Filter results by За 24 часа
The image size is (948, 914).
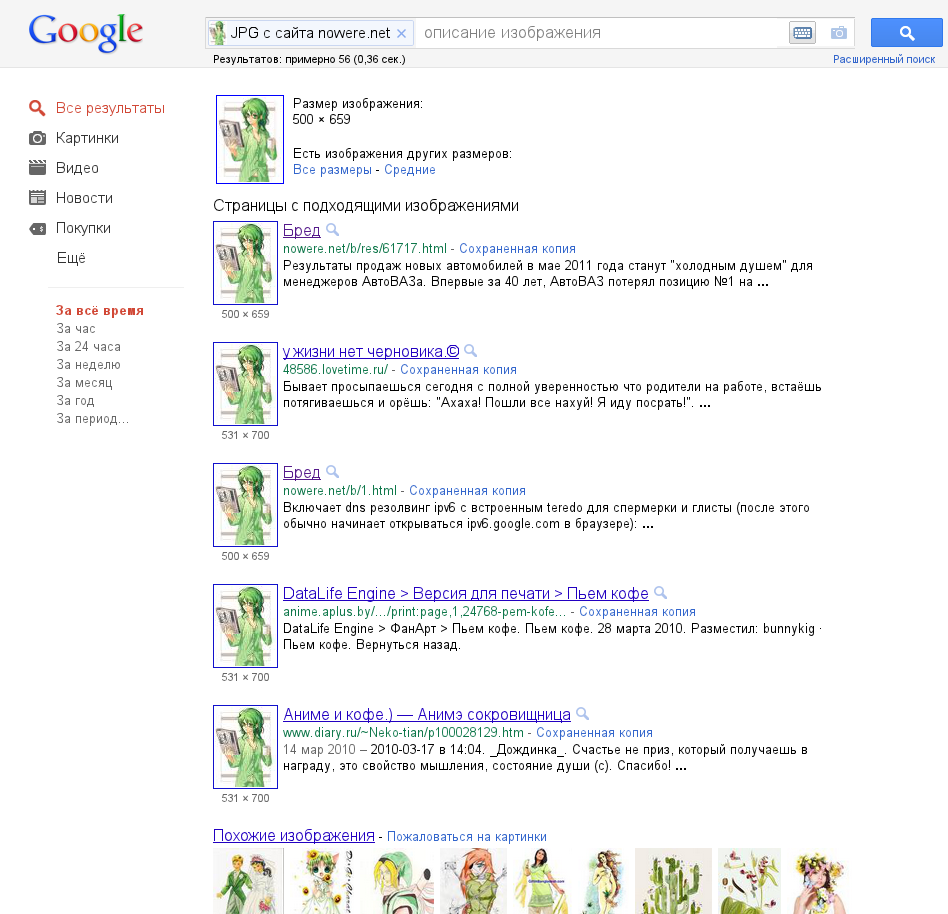(88, 346)
